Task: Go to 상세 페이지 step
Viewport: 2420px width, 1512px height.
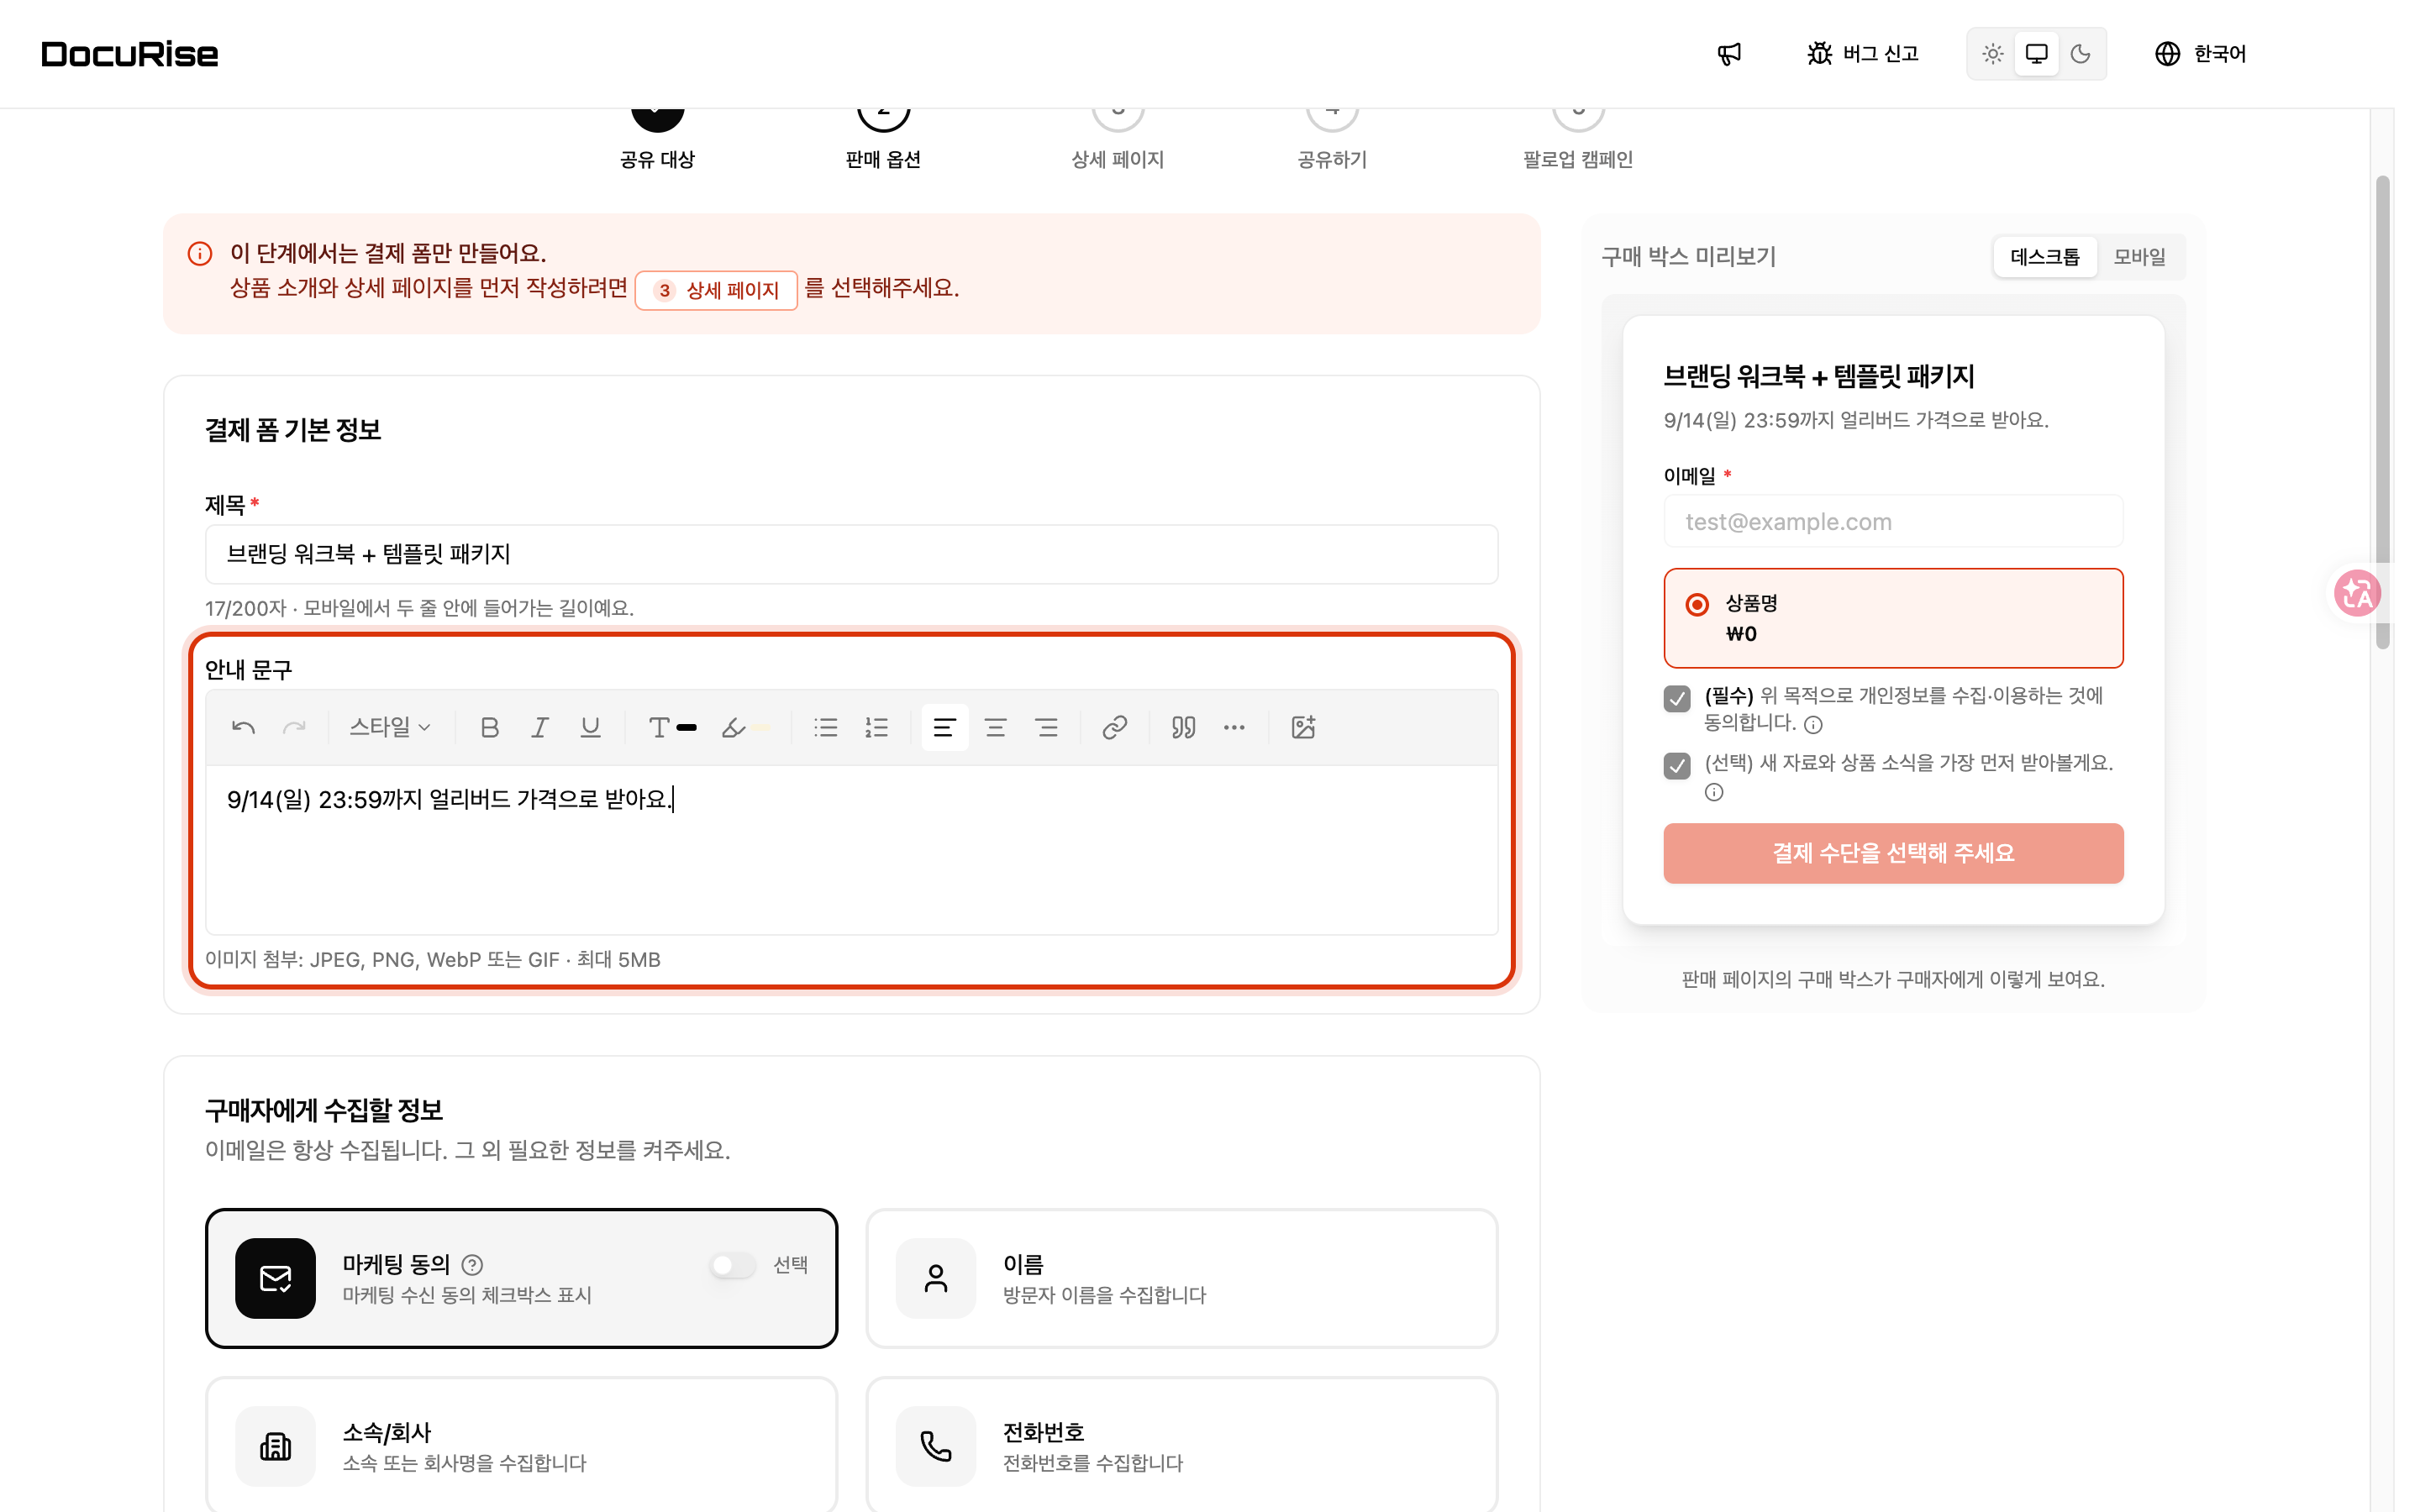Action: (x=1118, y=140)
